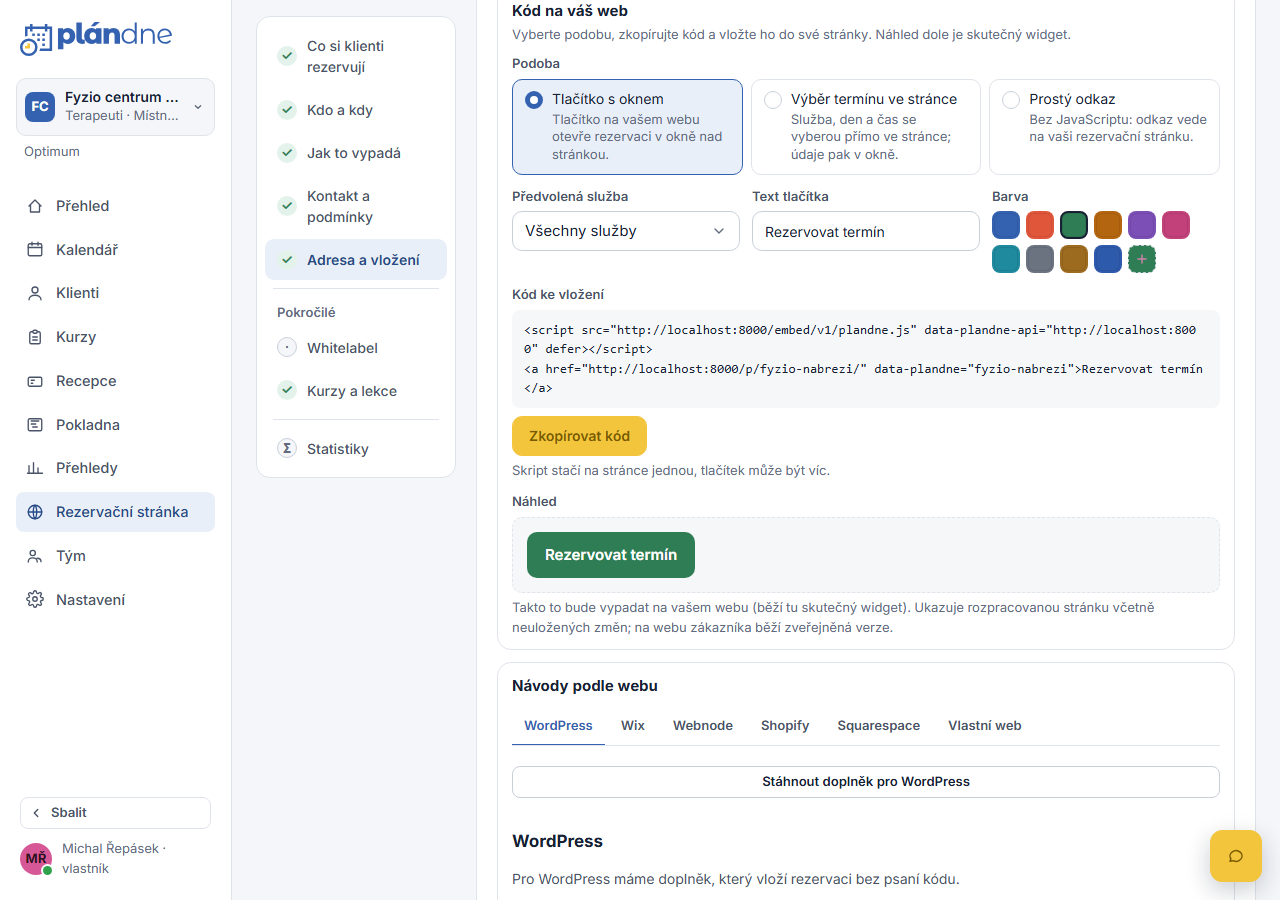Click Stáhnout doplněk pro WordPress
The image size is (1280, 900).
tap(866, 782)
